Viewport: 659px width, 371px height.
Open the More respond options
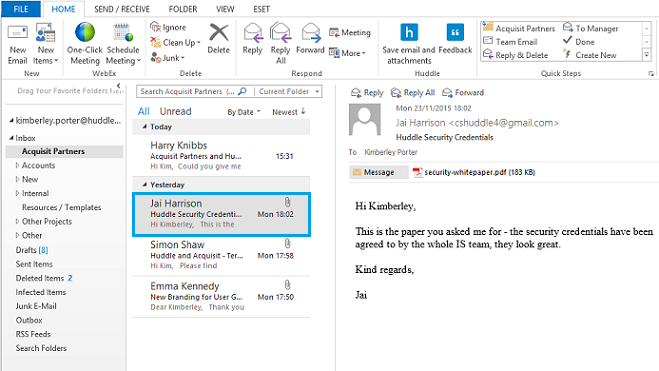tap(347, 53)
